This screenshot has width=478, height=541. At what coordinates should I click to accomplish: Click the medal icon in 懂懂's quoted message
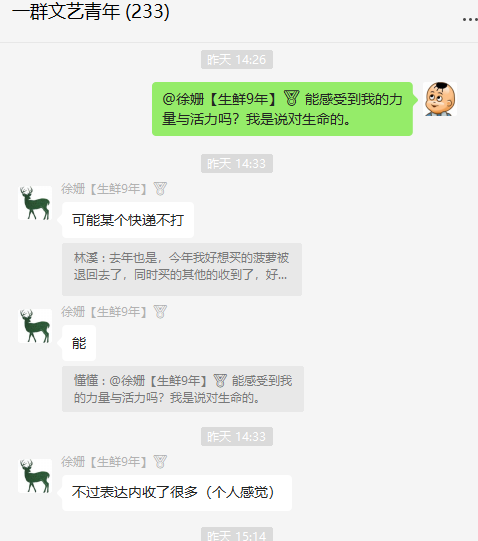click(x=220, y=381)
